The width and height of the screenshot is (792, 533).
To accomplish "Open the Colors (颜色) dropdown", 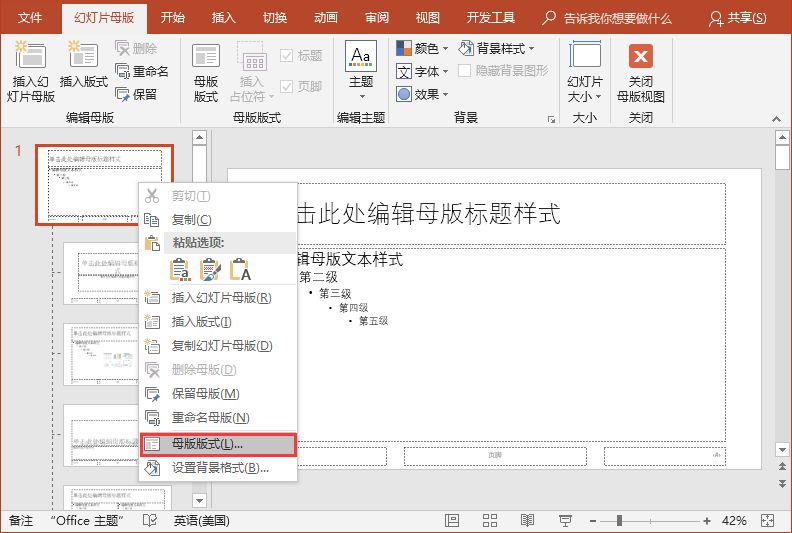I will pos(422,49).
